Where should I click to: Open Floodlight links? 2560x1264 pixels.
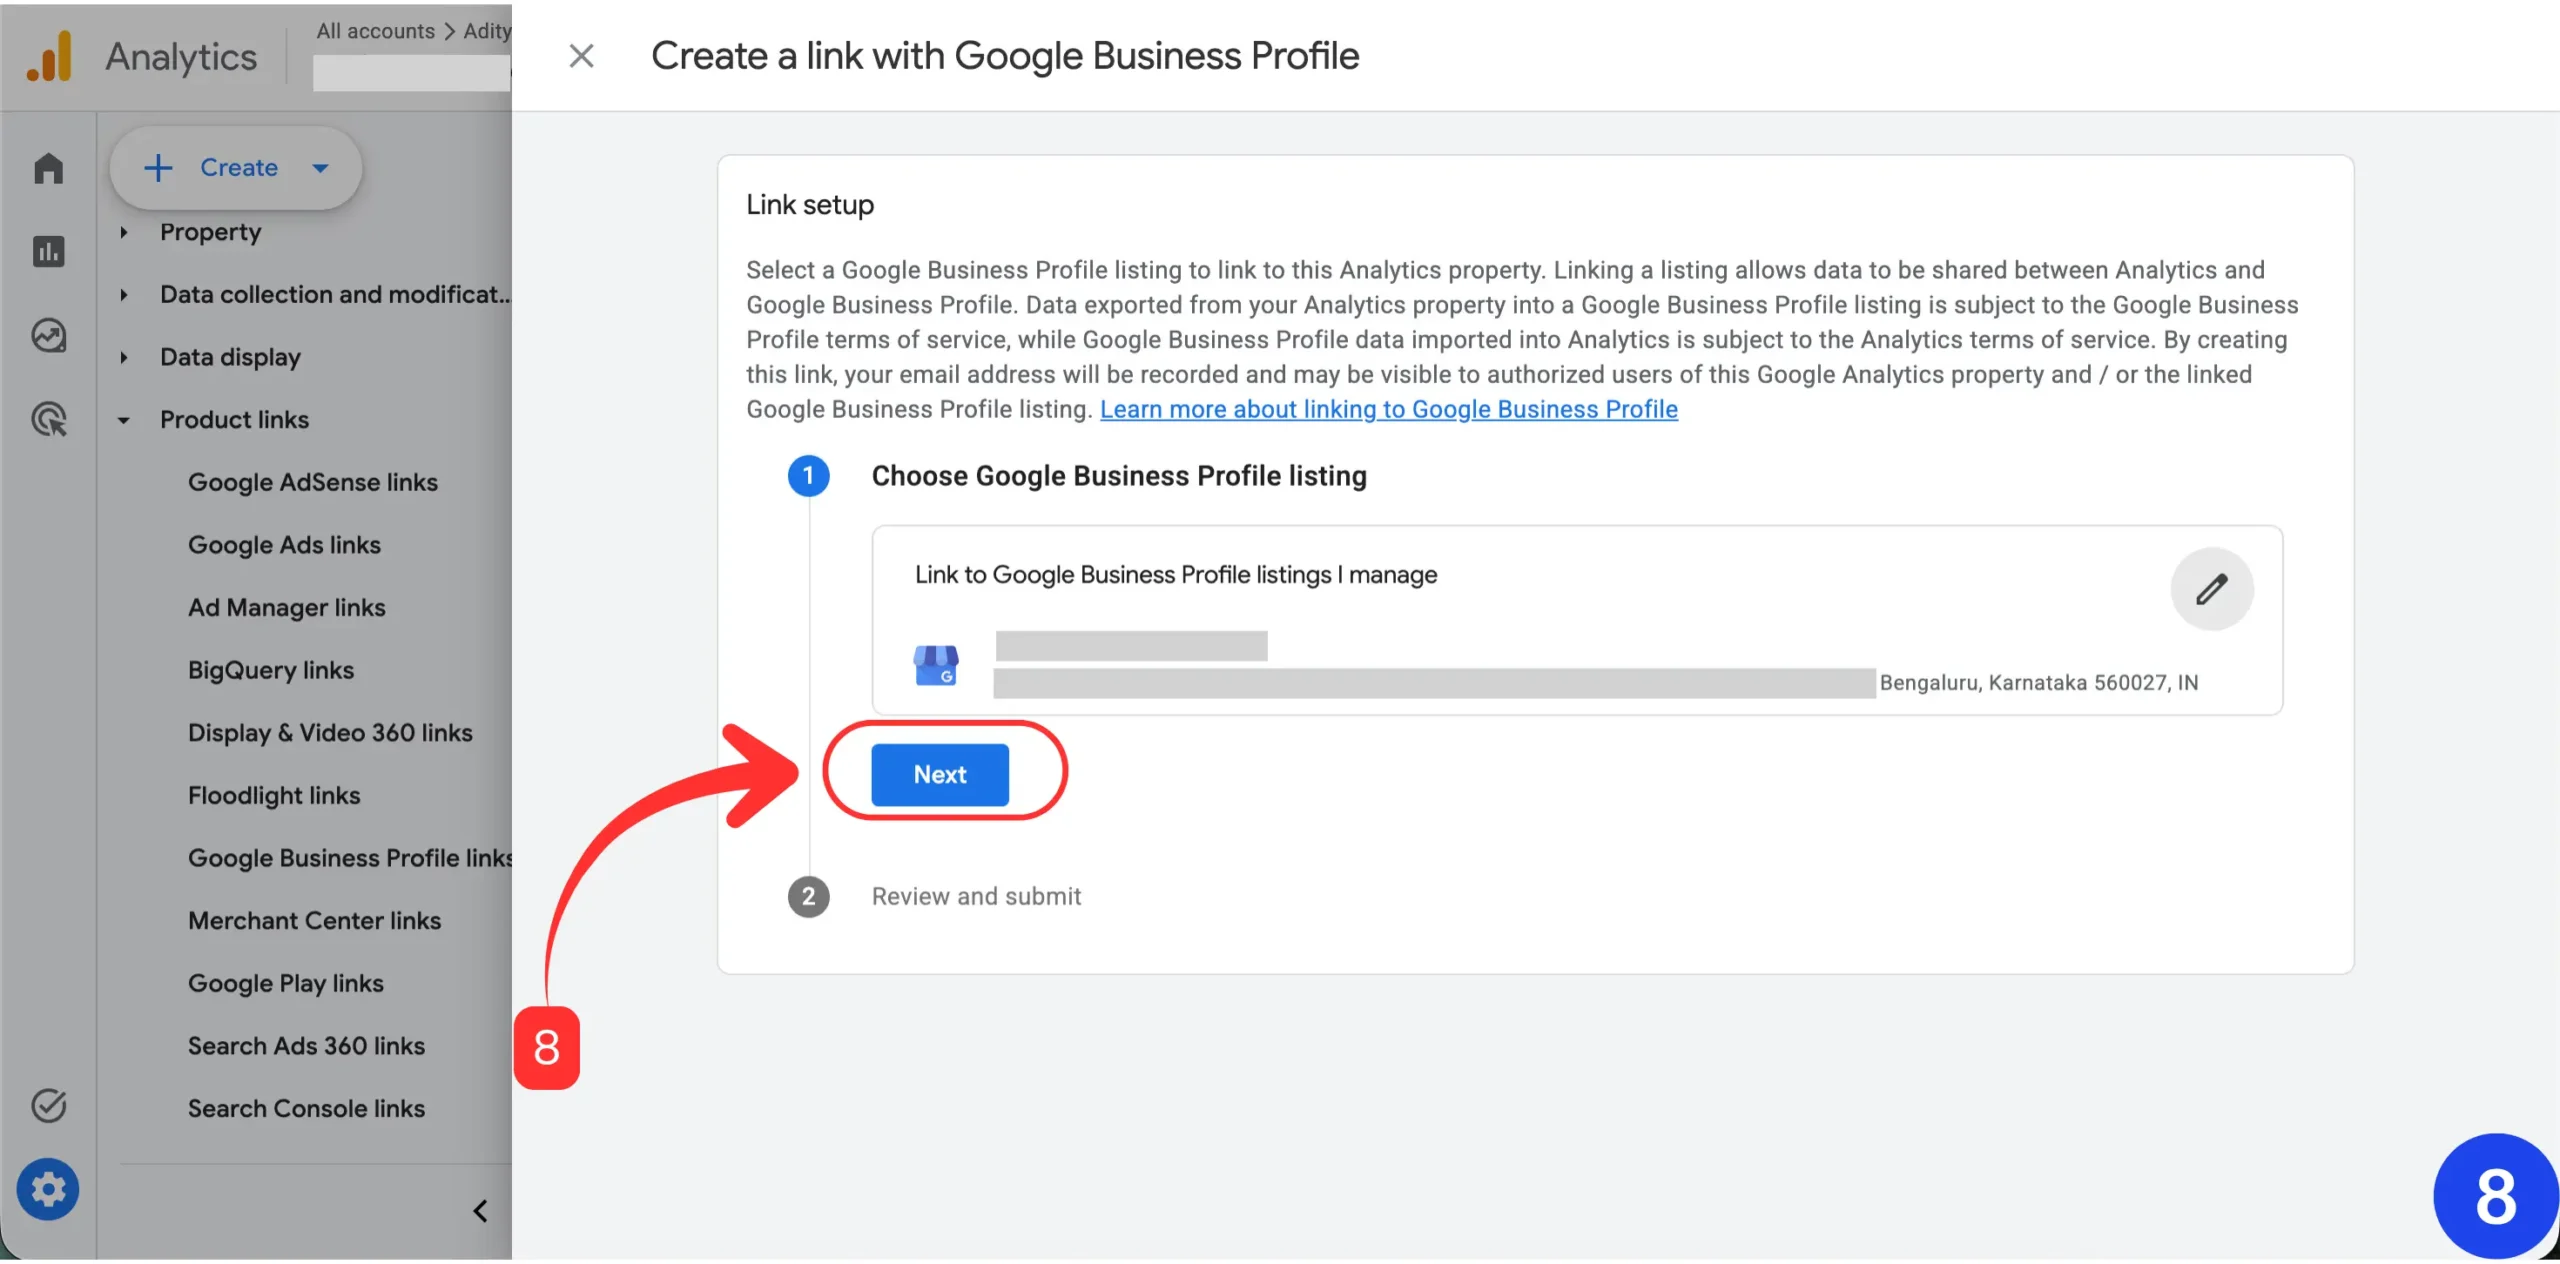tap(274, 796)
